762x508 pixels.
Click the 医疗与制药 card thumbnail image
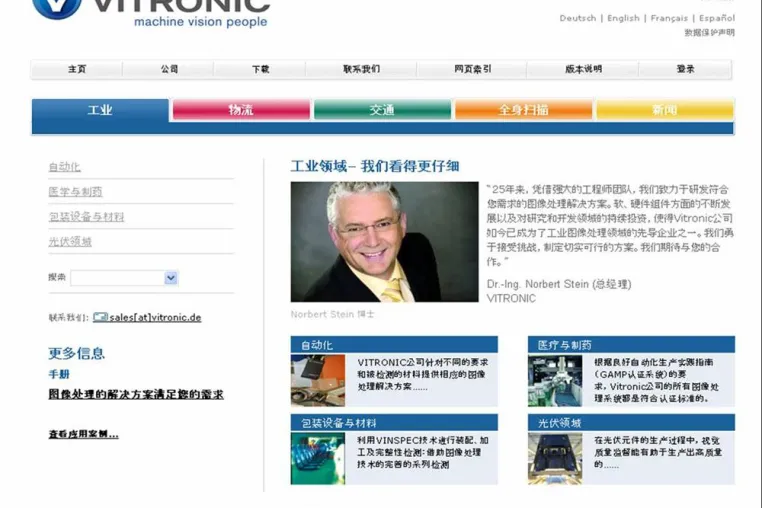[x=555, y=380]
